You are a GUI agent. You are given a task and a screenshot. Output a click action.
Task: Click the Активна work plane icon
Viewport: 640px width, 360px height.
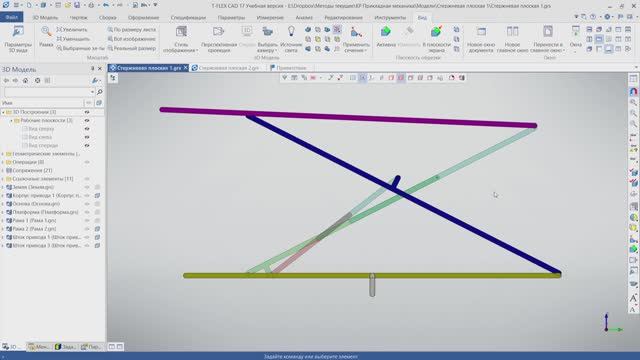pyautogui.click(x=386, y=31)
